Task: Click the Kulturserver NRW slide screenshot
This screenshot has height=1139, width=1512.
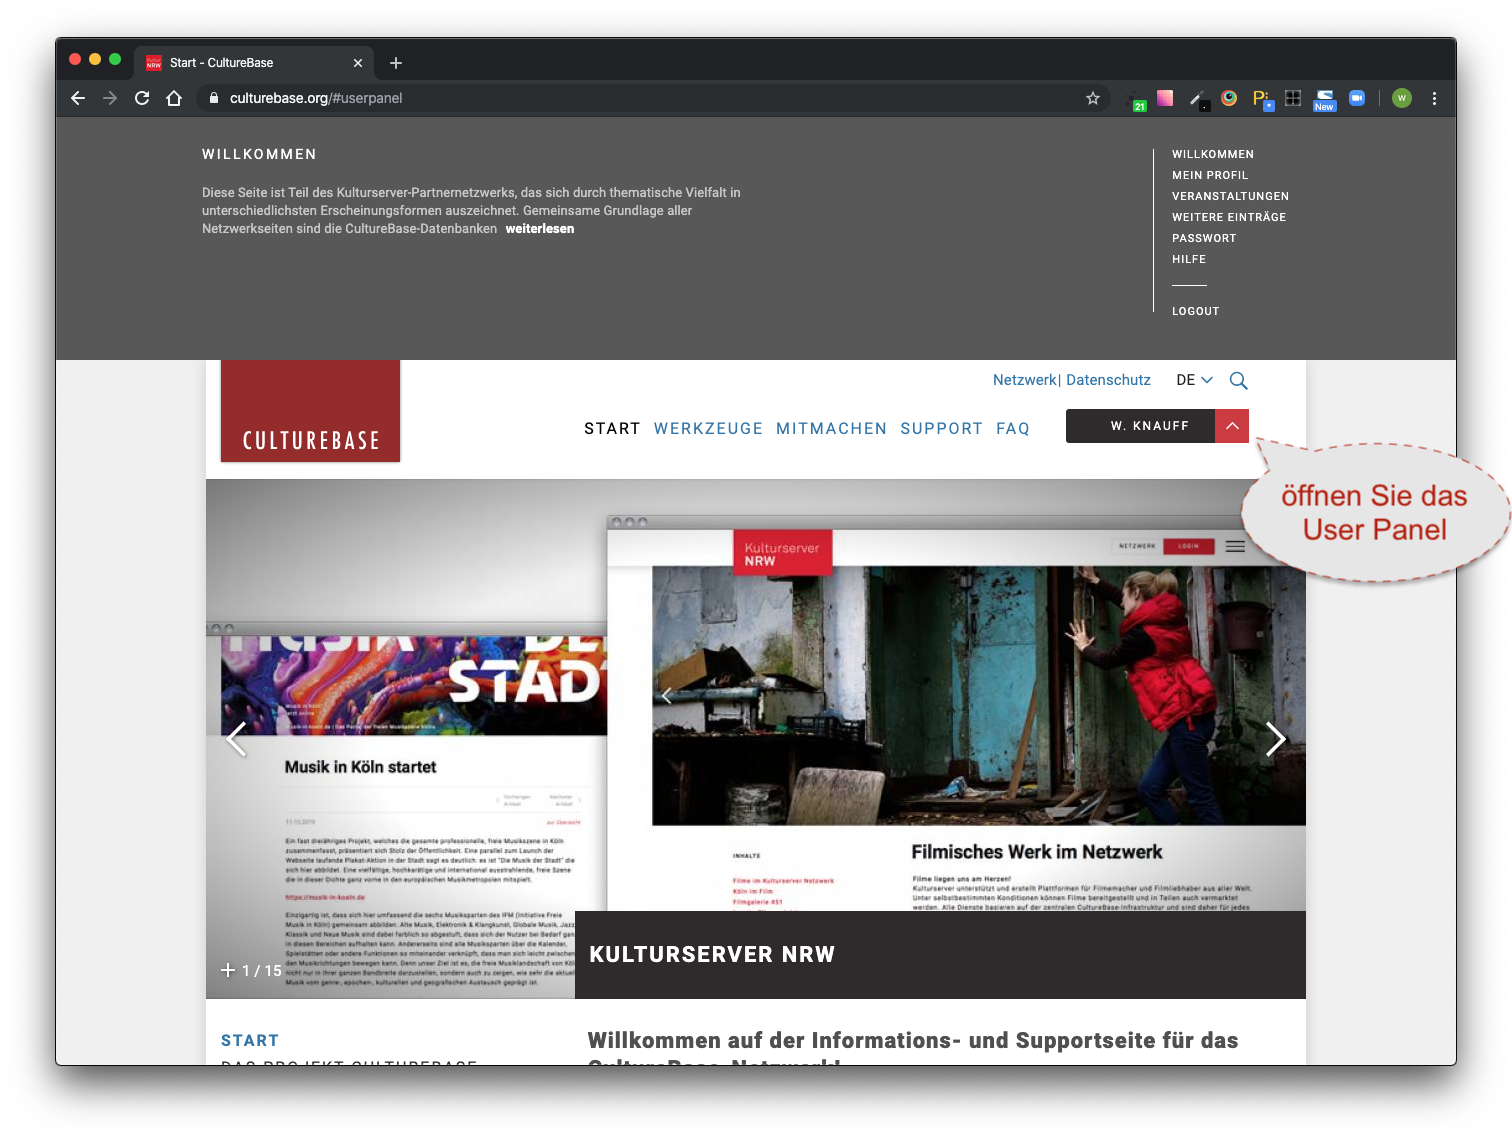Action: click(956, 713)
